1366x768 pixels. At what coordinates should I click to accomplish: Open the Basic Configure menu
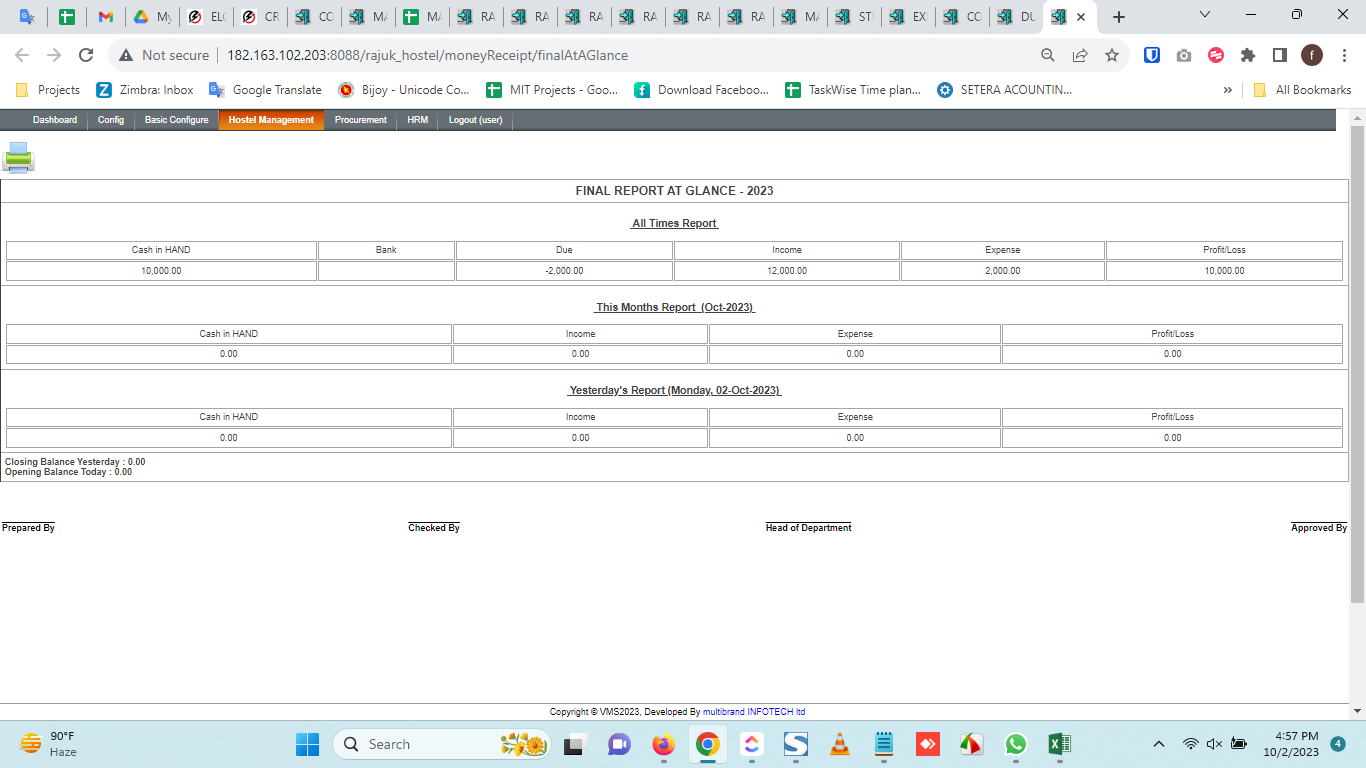(176, 120)
